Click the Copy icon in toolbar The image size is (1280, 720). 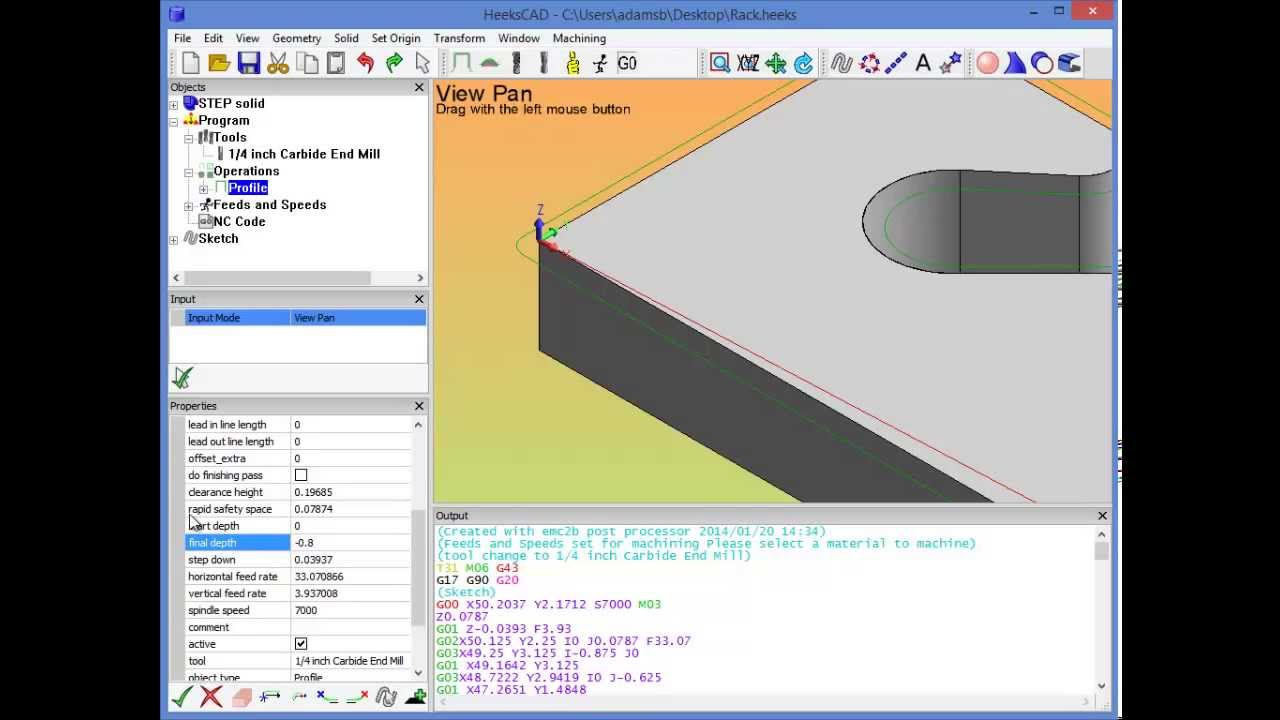click(307, 64)
